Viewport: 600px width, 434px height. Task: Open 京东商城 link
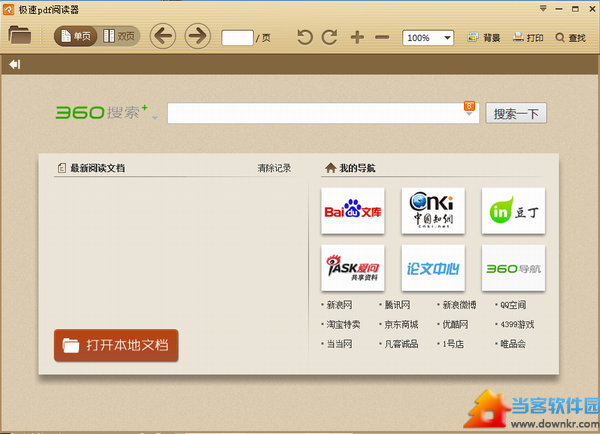pos(401,325)
